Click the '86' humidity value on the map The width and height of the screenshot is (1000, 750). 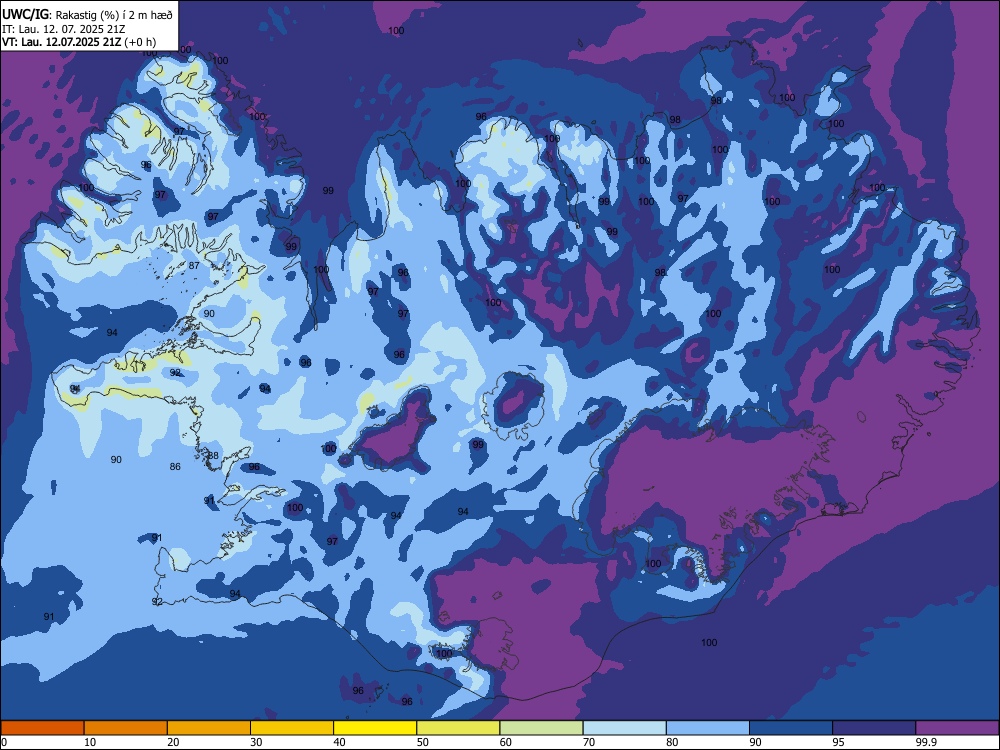tap(175, 466)
